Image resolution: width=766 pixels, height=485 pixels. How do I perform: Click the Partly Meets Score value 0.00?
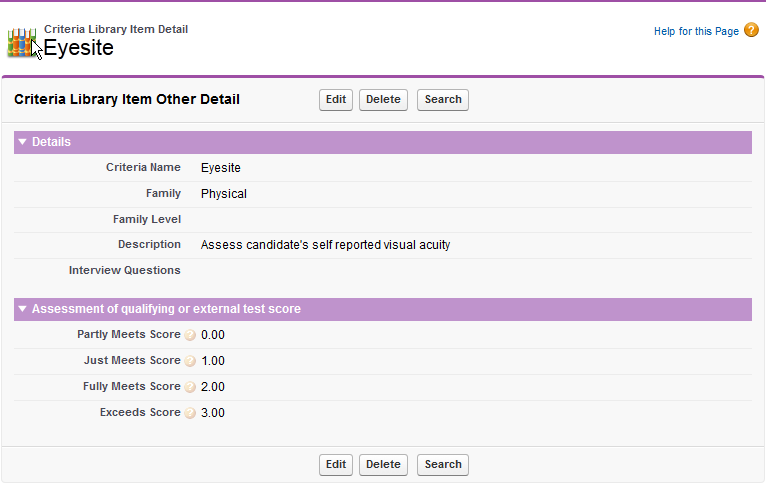coord(213,335)
